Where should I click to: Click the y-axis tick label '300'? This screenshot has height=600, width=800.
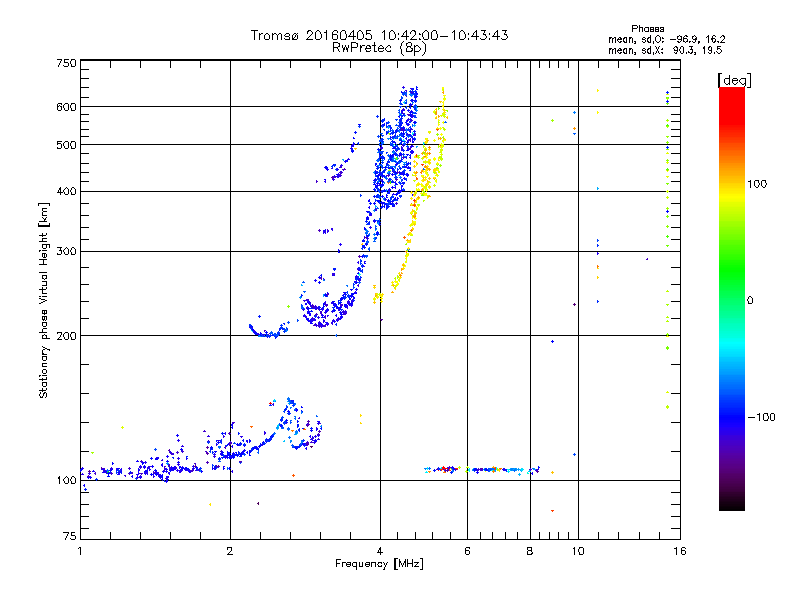tap(66, 252)
